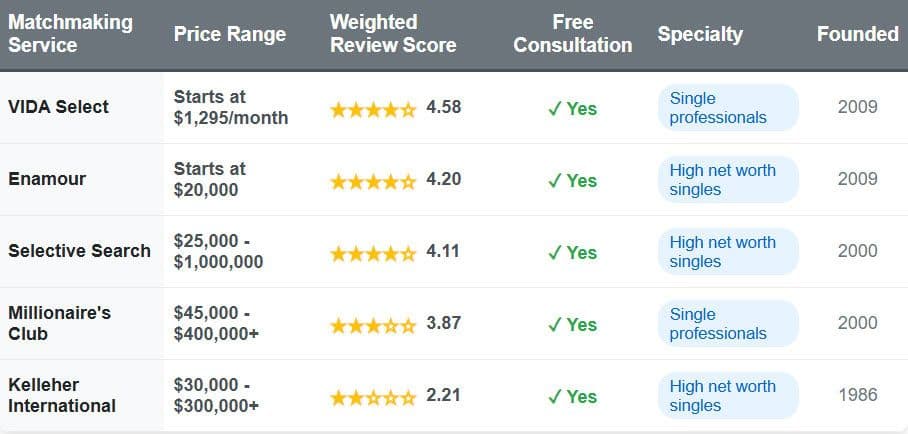Open the Selective Search service name
Image resolution: width=908 pixels, height=434 pixels.
tap(79, 251)
